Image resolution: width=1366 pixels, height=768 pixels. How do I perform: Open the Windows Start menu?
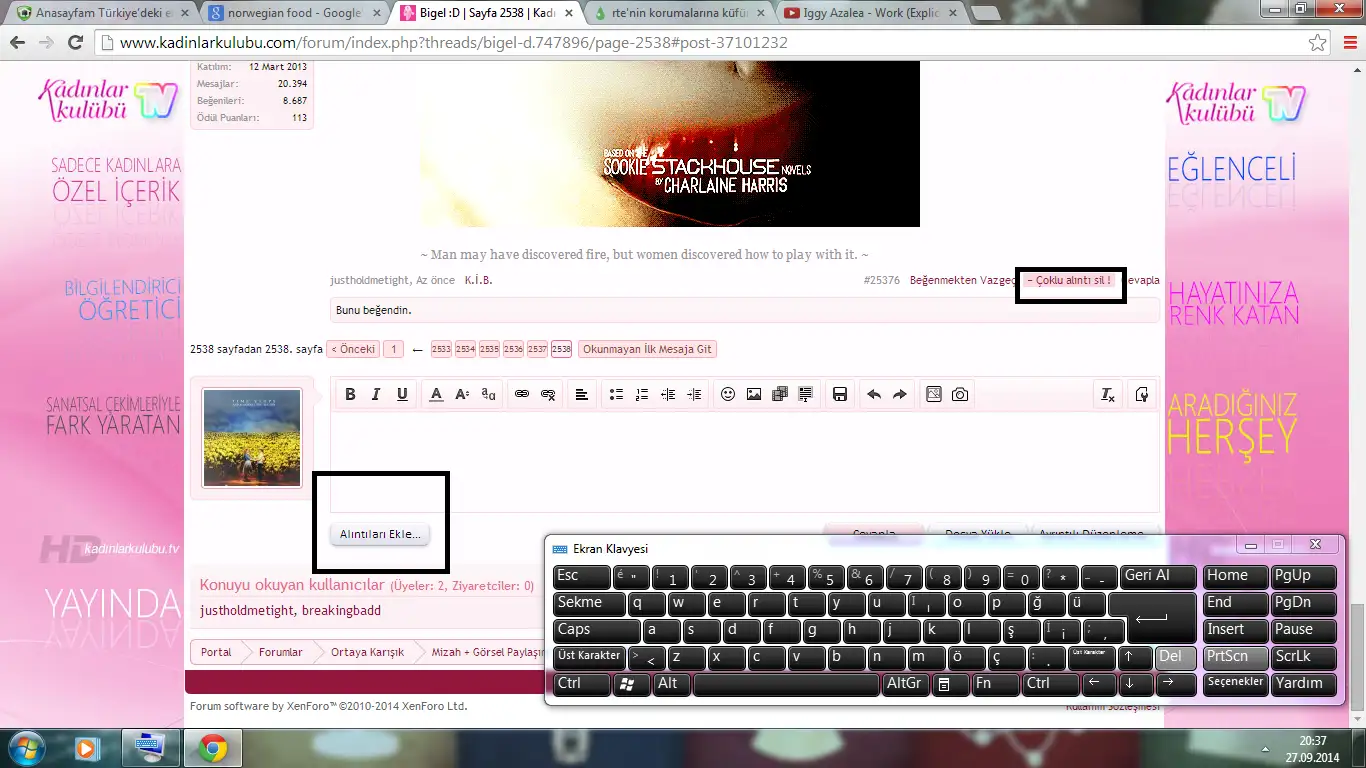(x=27, y=748)
